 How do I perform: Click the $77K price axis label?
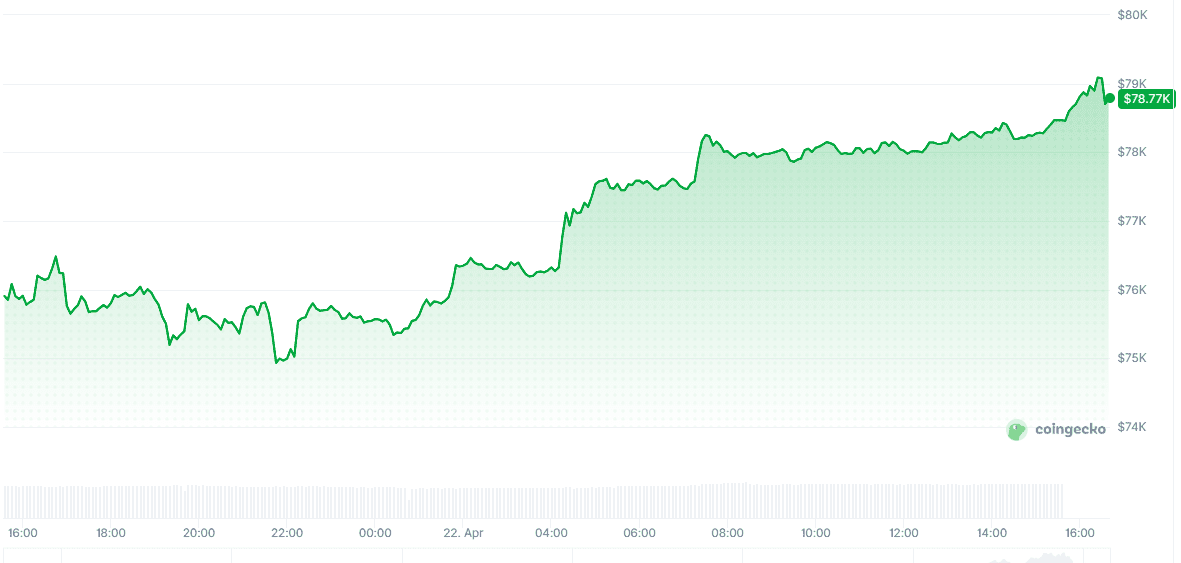point(1132,221)
